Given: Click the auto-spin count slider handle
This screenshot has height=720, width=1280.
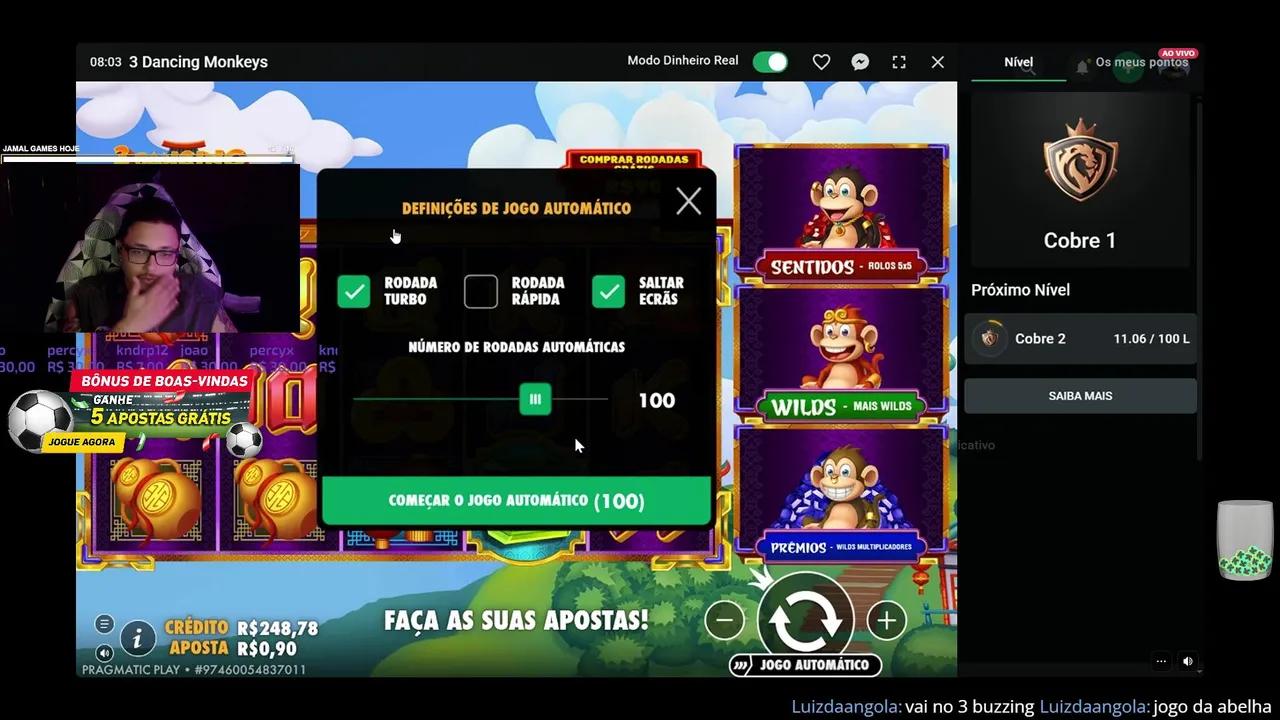Looking at the screenshot, I should point(535,400).
